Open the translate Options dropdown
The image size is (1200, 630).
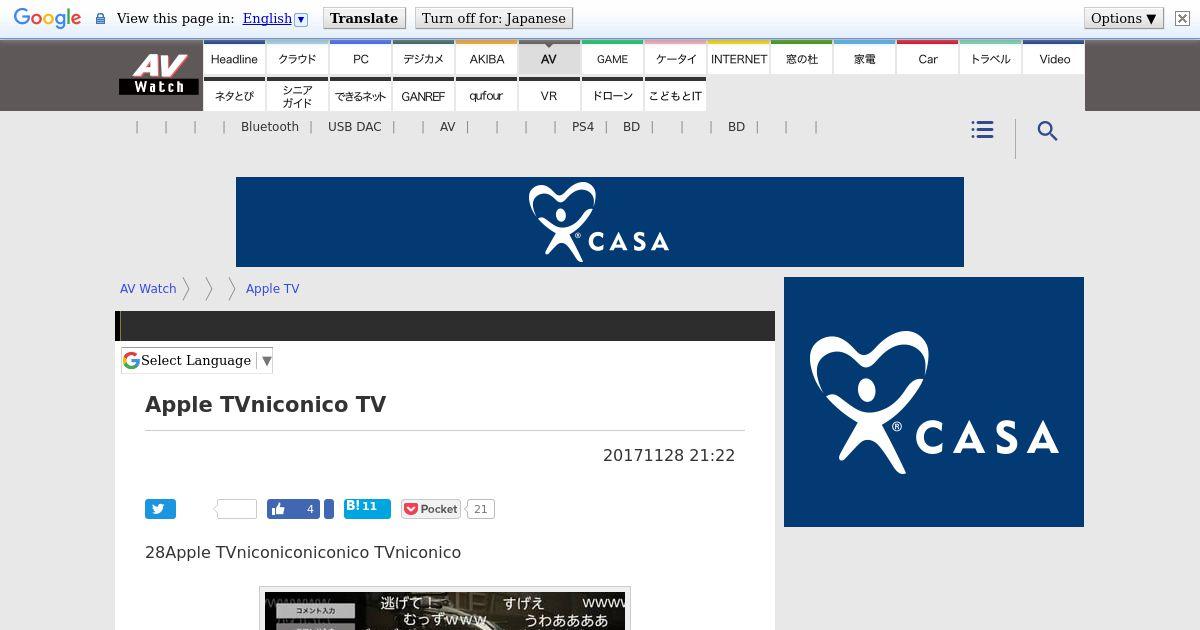(x=1123, y=18)
